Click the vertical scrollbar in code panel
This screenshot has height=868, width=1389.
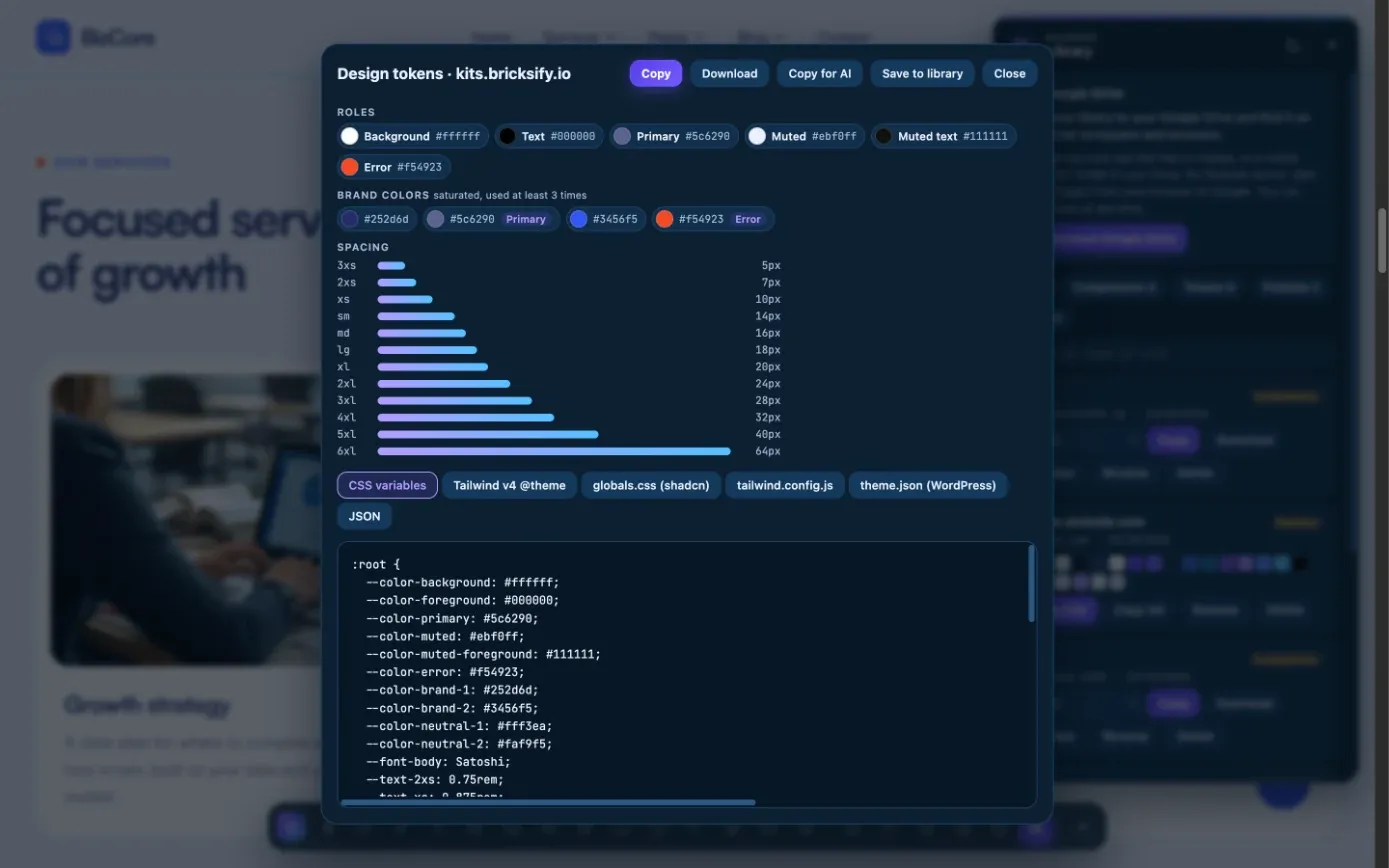pos(1031,584)
